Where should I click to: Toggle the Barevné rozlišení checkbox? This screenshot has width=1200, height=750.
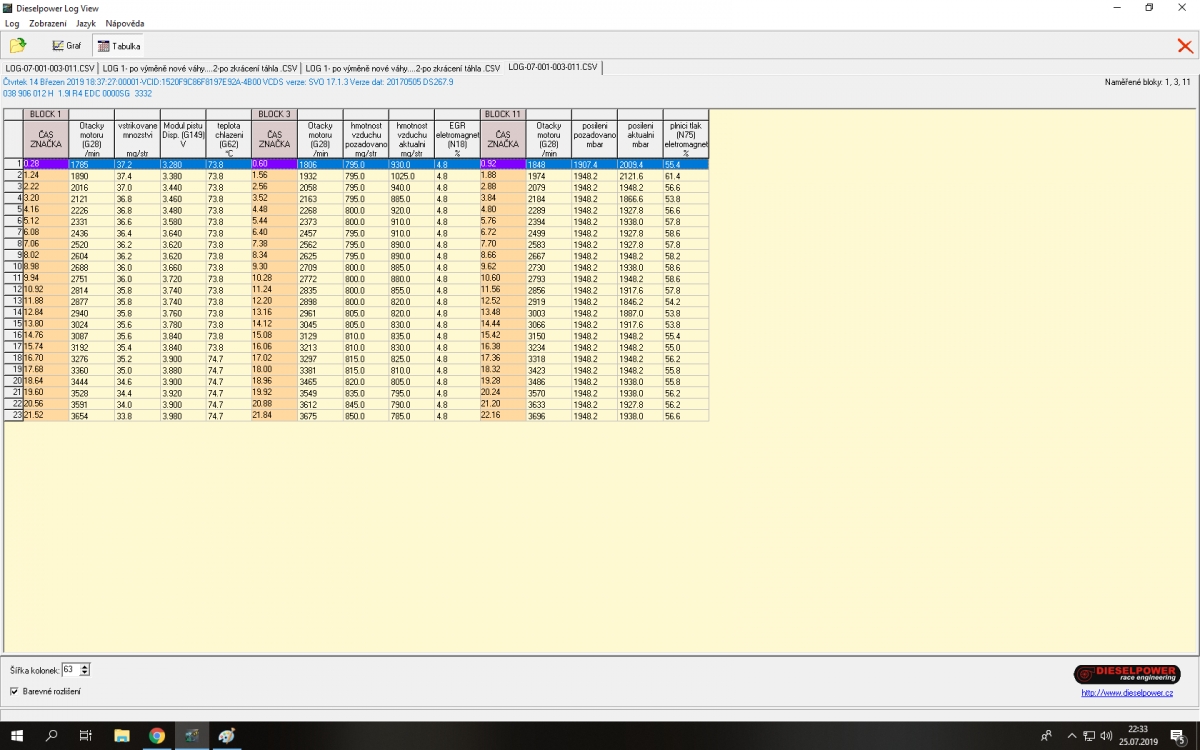(x=14, y=691)
